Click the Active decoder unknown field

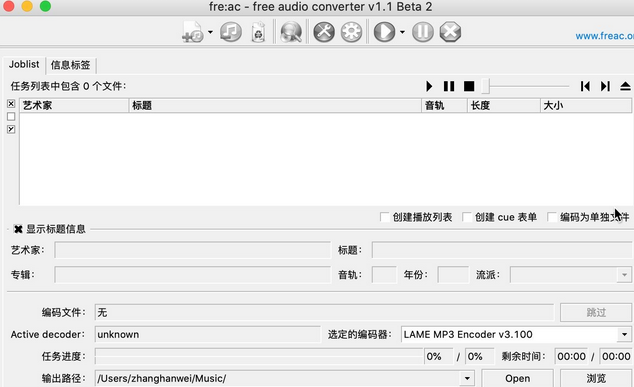click(207, 334)
